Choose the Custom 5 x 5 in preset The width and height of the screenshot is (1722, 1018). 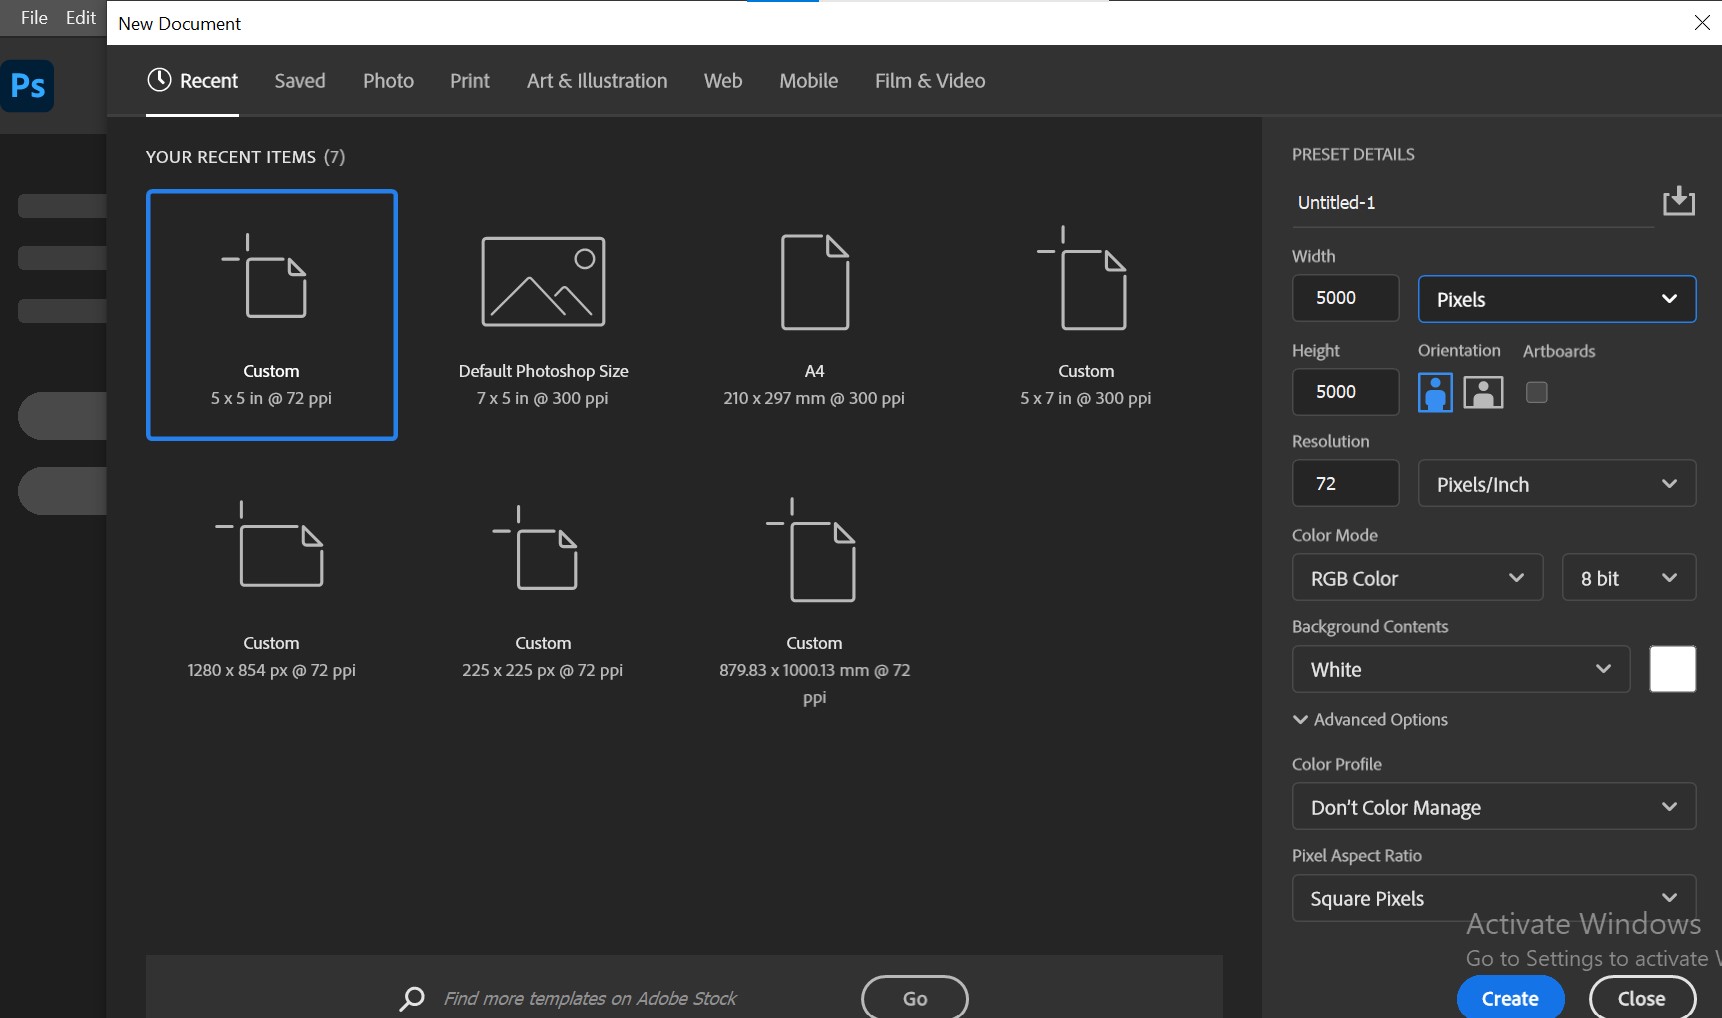pyautogui.click(x=272, y=315)
